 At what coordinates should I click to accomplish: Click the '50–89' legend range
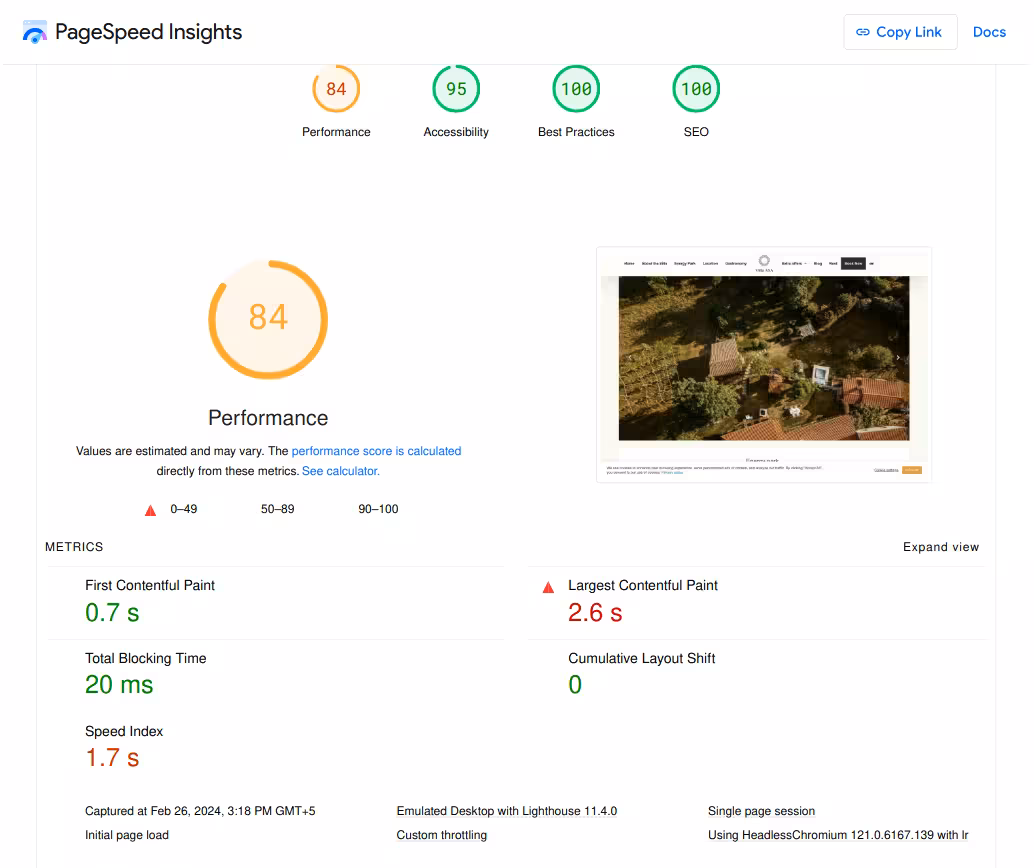pyautogui.click(x=278, y=509)
